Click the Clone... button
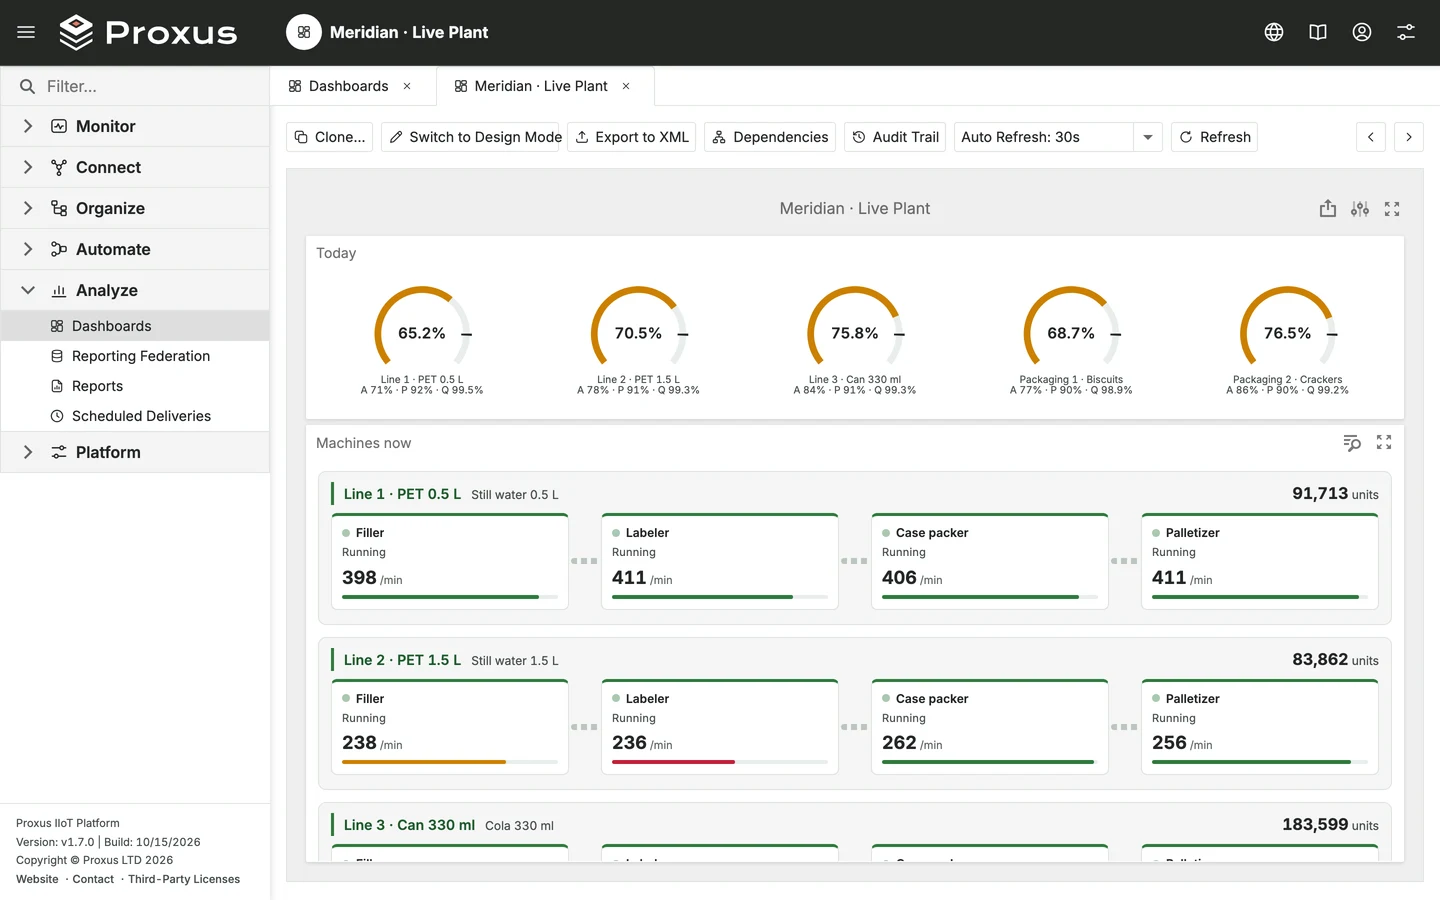This screenshot has height=900, width=1440. (330, 137)
